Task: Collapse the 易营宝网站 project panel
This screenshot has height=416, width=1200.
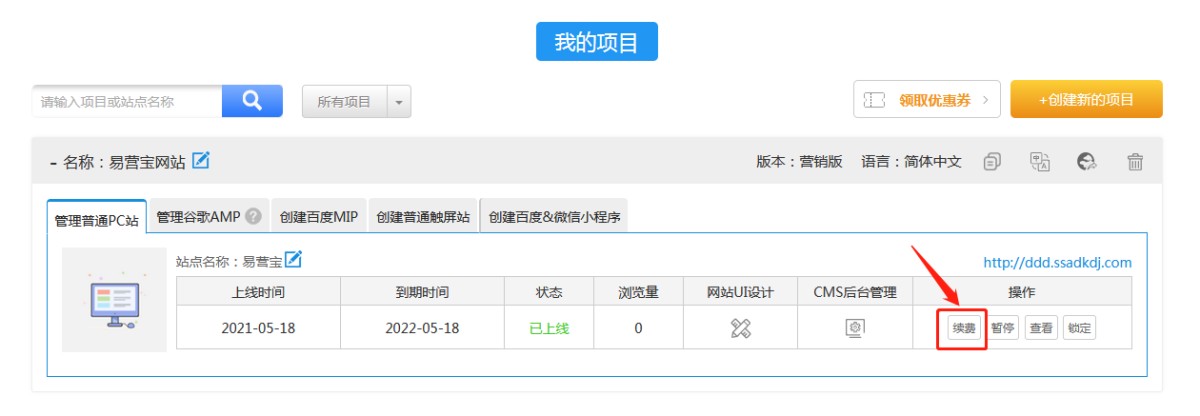Action: (52, 161)
